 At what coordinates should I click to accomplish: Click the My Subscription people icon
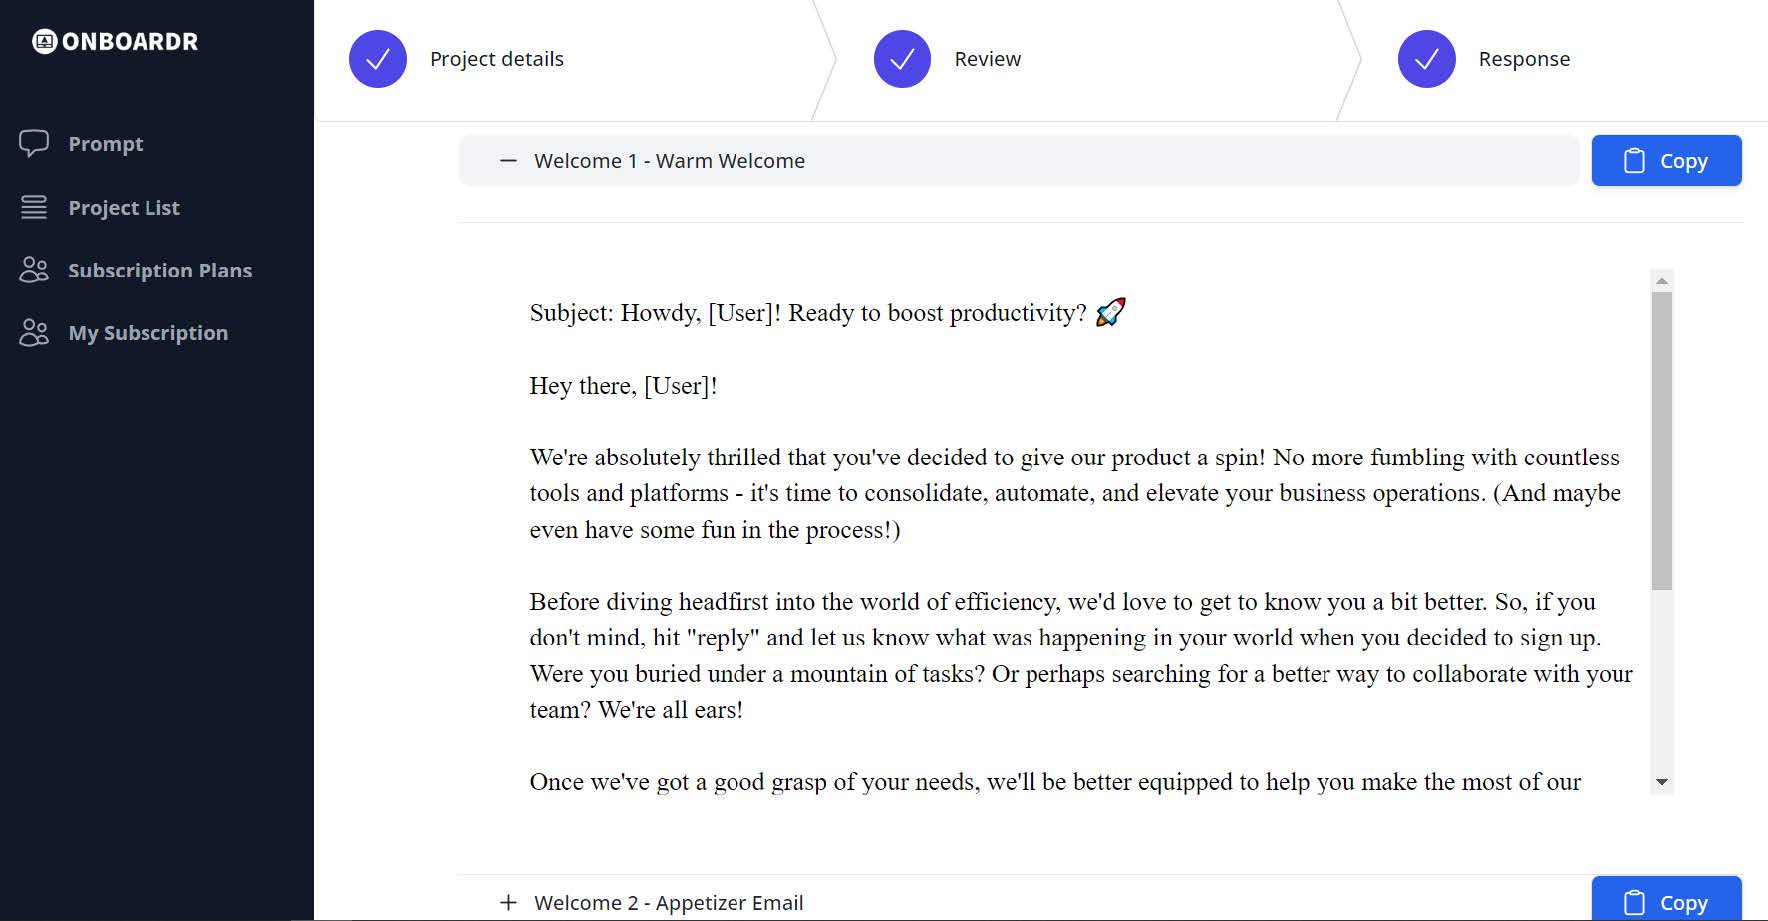[34, 332]
